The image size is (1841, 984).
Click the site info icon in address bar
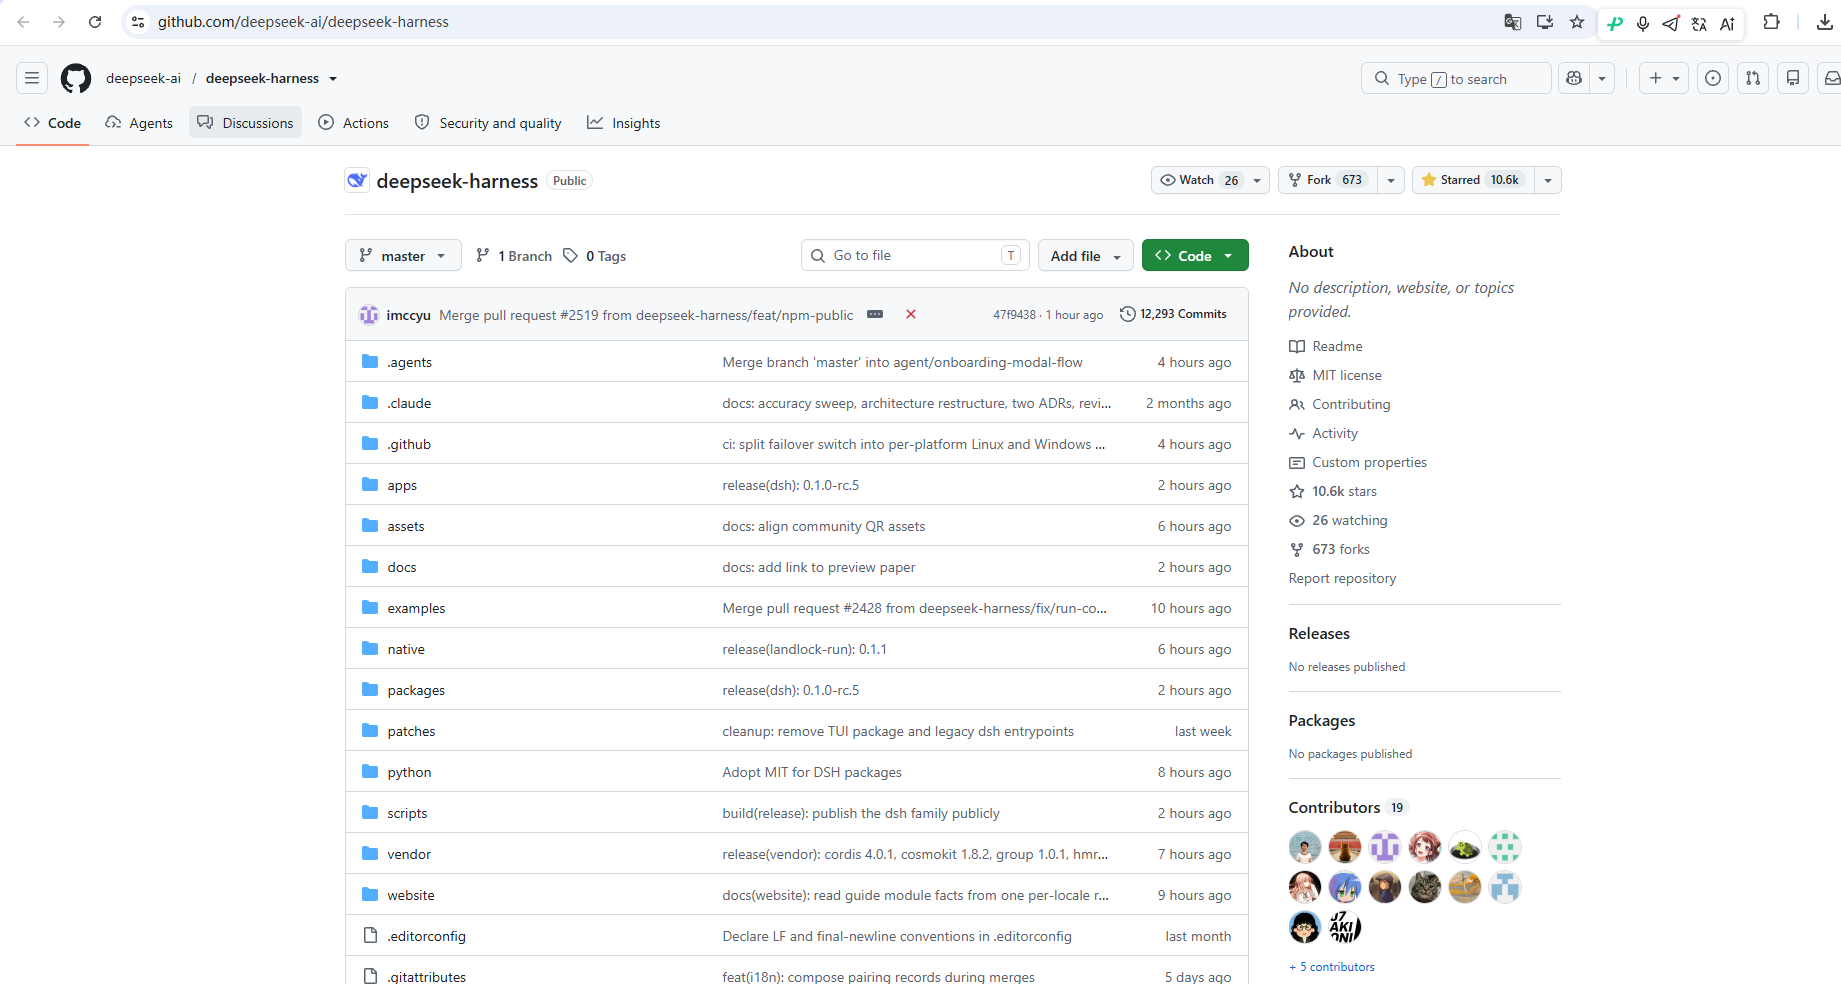click(138, 22)
